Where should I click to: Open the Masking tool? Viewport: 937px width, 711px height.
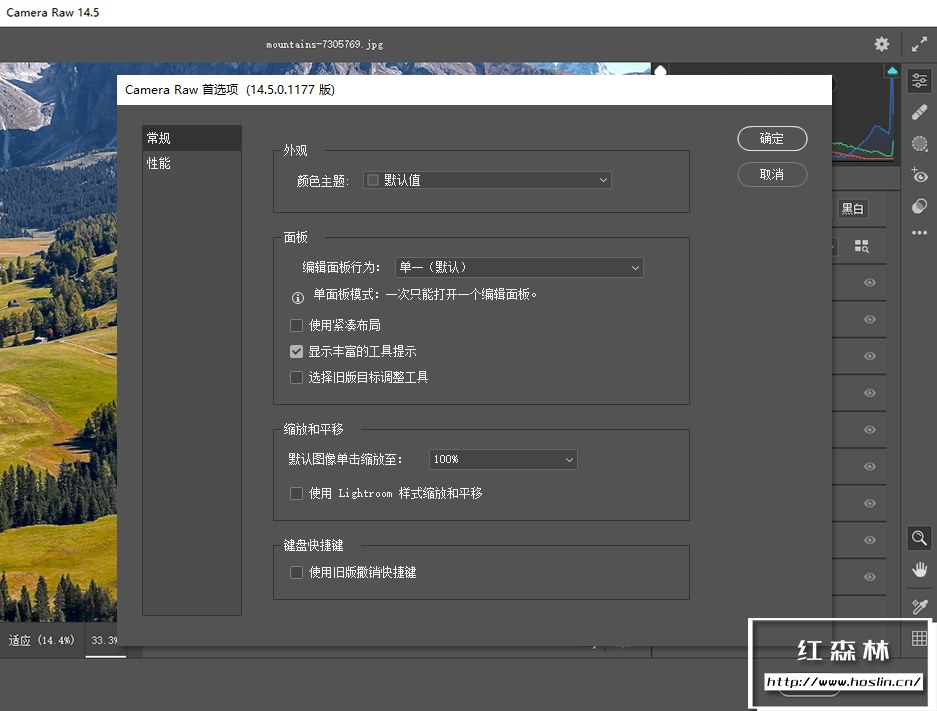(919, 143)
